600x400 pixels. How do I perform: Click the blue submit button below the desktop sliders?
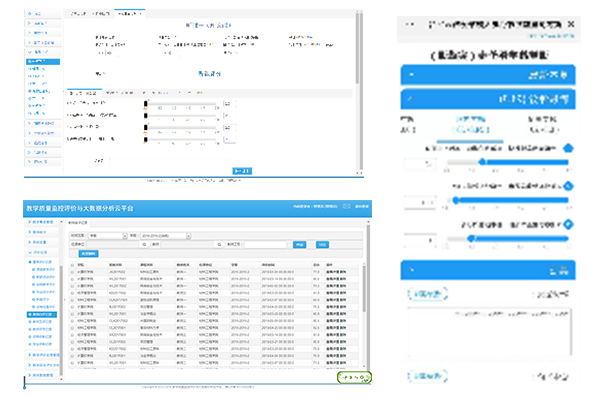click(243, 171)
